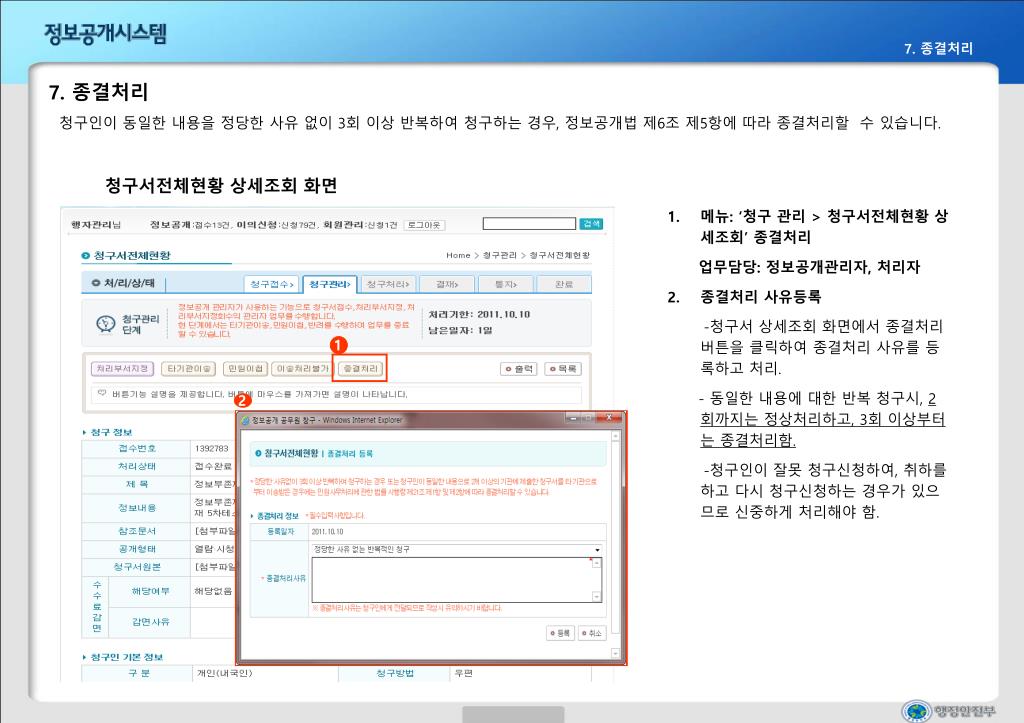Screen dimensions: 1024x723
Task: Click the text area scroll down arrow
Action: click(x=596, y=596)
